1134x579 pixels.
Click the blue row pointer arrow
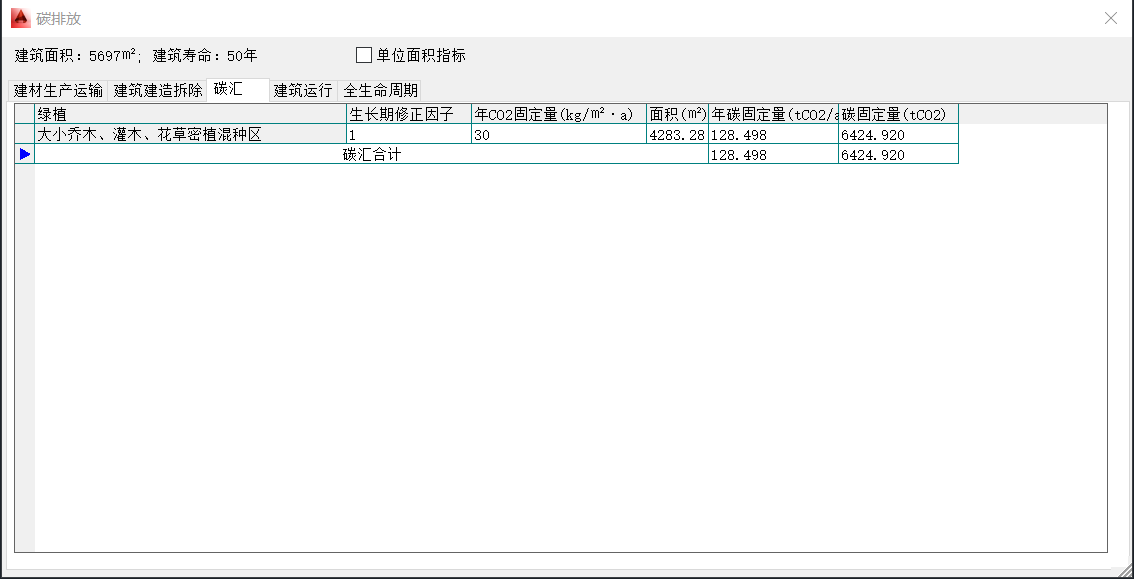coord(25,154)
